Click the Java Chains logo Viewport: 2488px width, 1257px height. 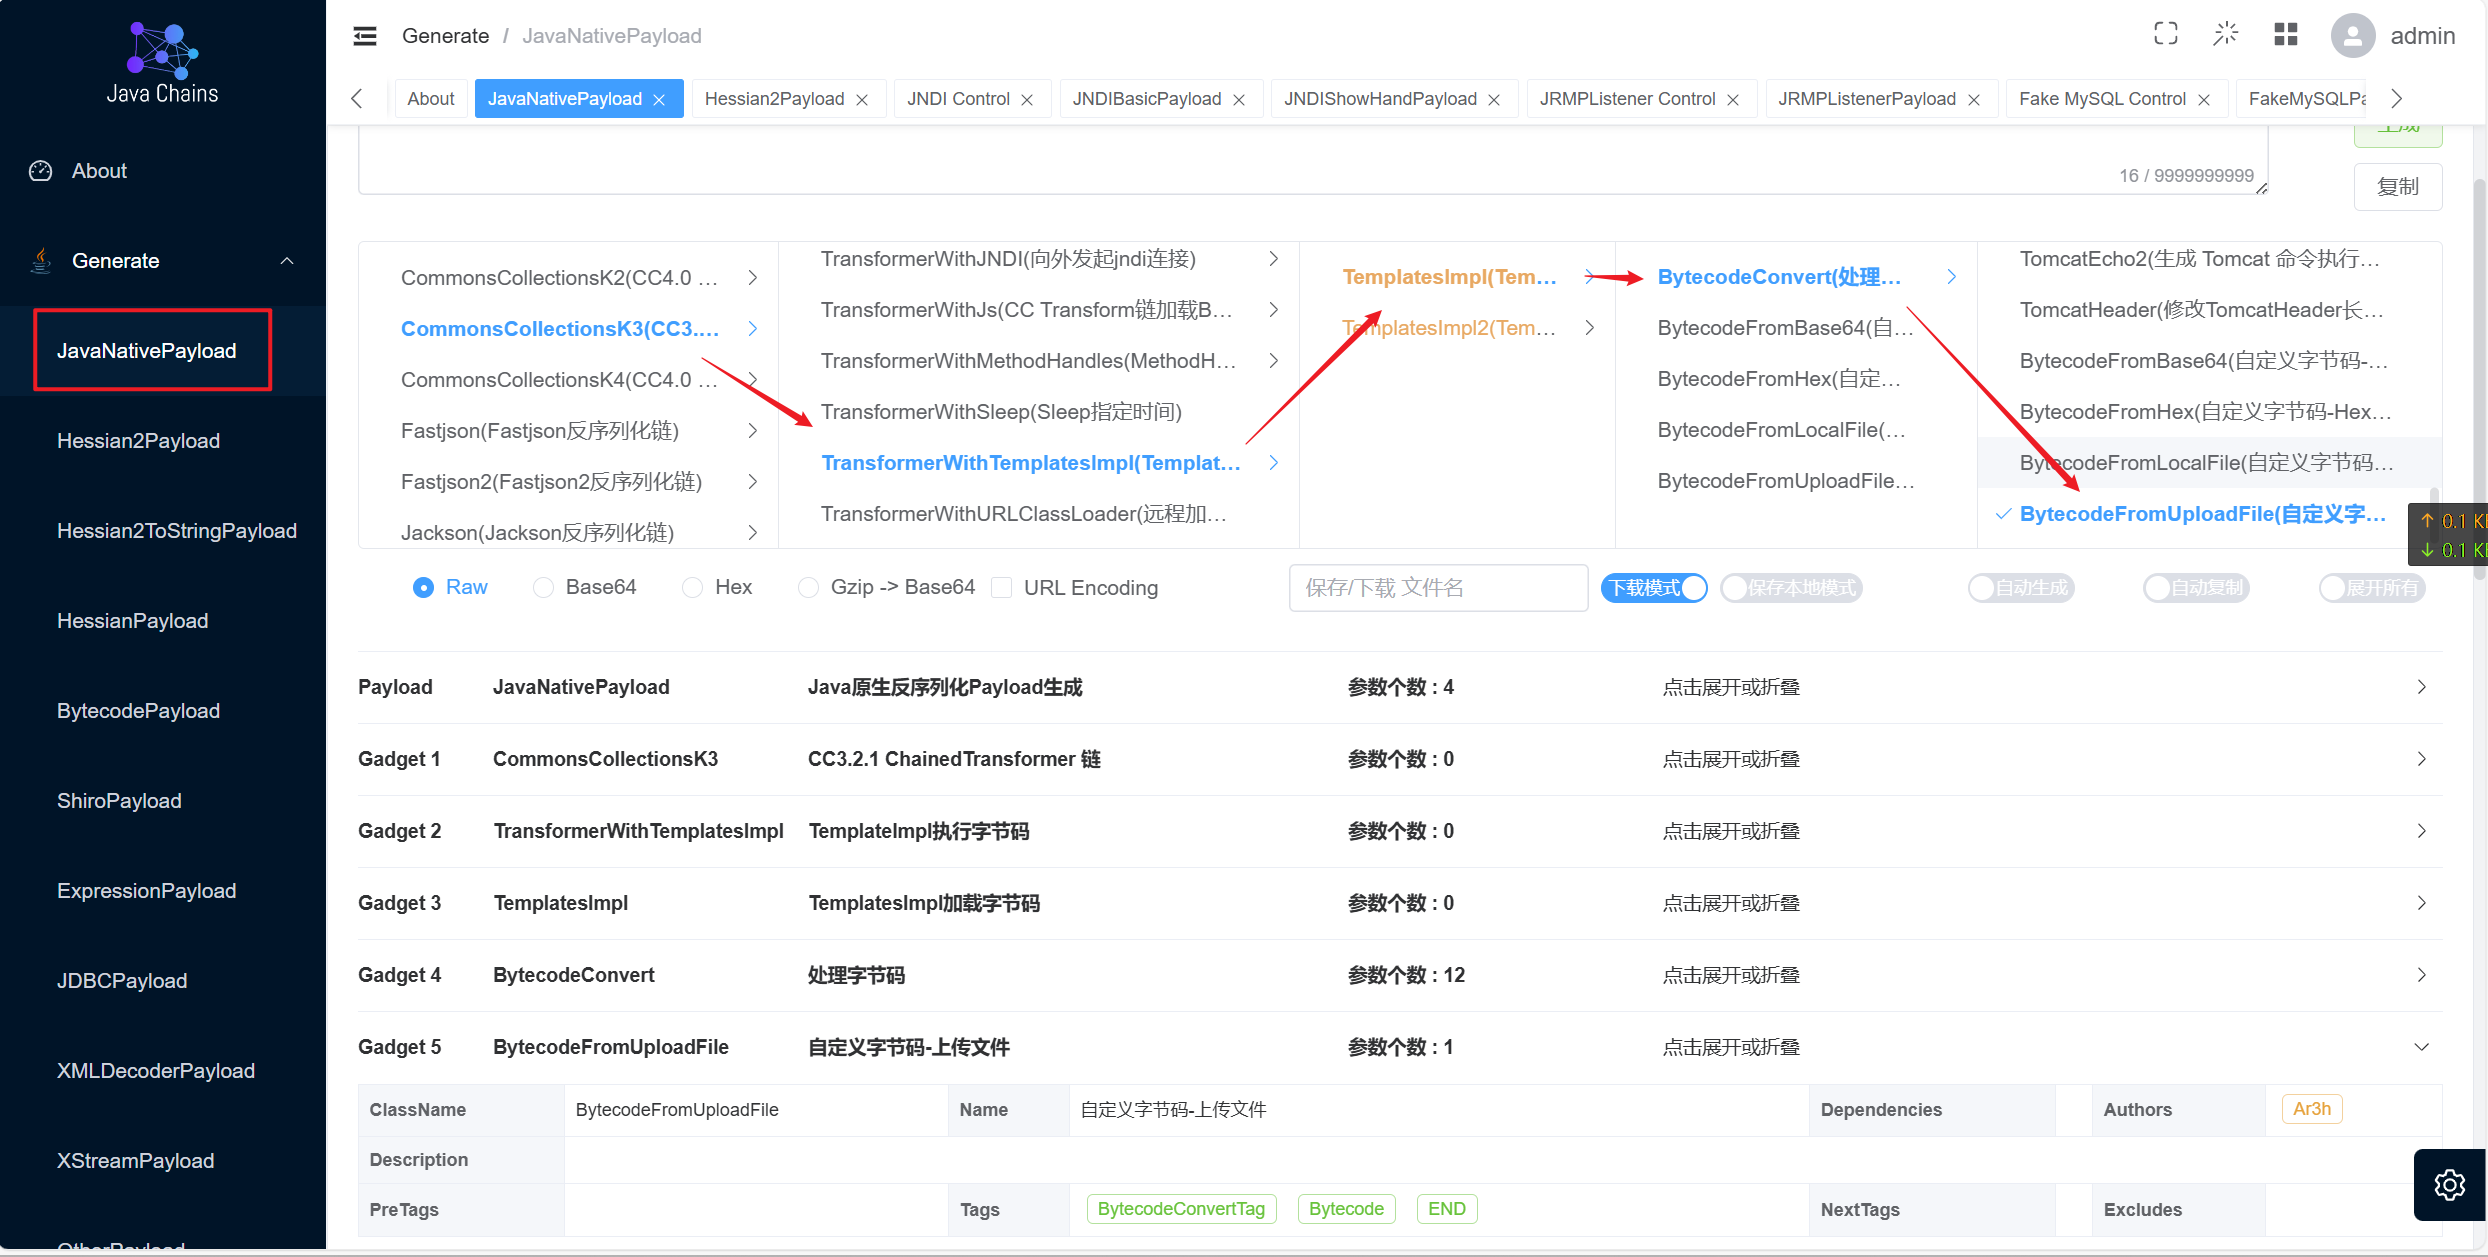tap(163, 62)
